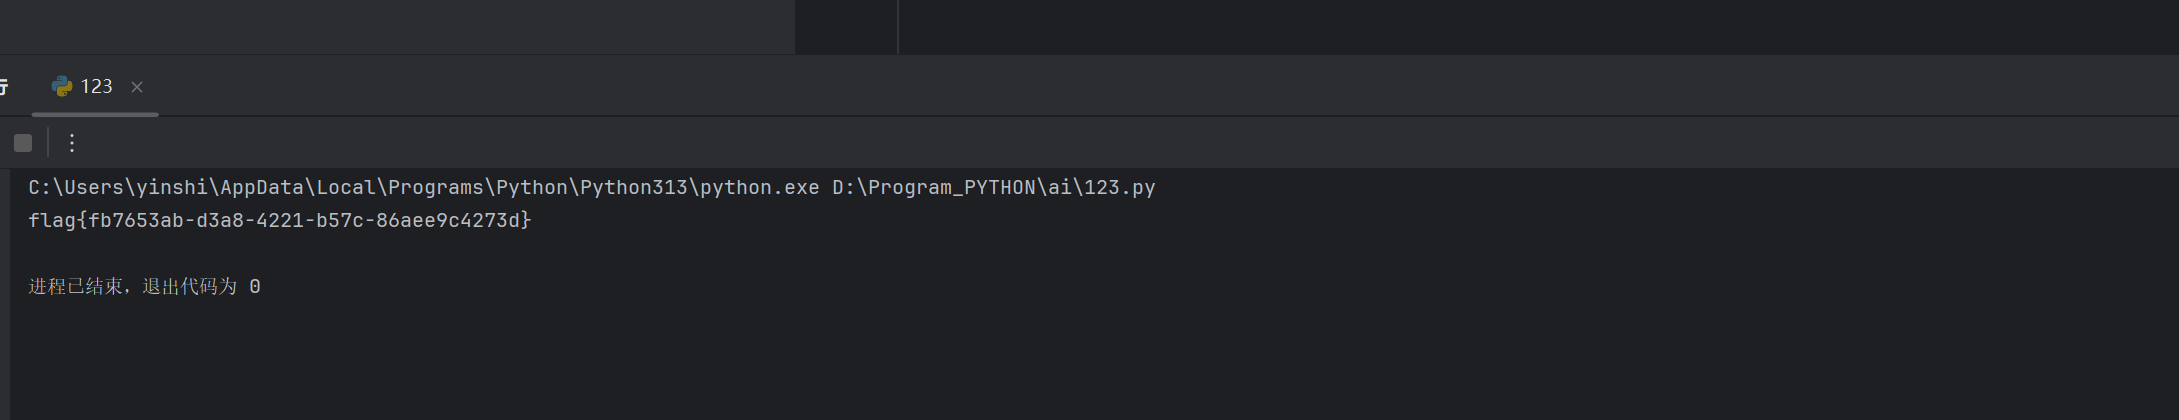Click the Python313 segment of the interpreter path
Screen dimensions: 2179x420
(634, 188)
